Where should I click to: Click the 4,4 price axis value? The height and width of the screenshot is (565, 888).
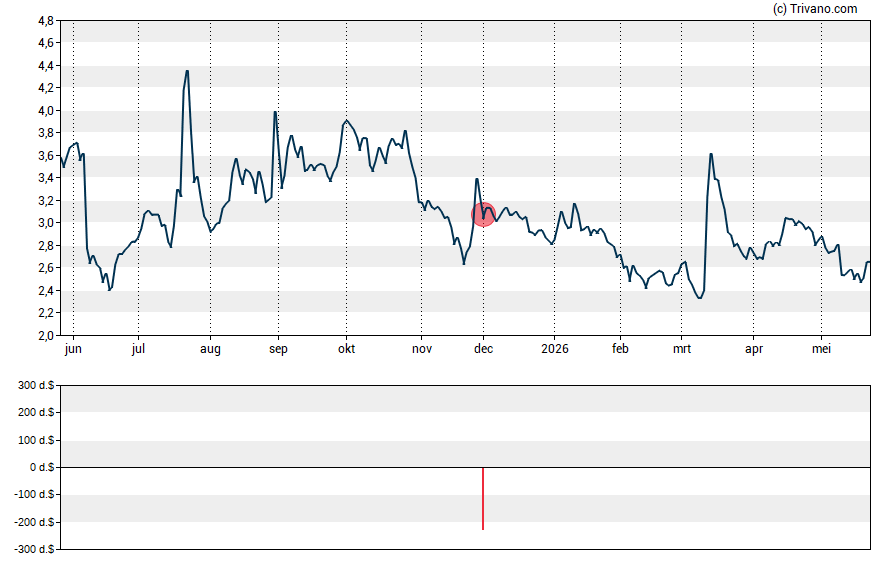point(46,66)
